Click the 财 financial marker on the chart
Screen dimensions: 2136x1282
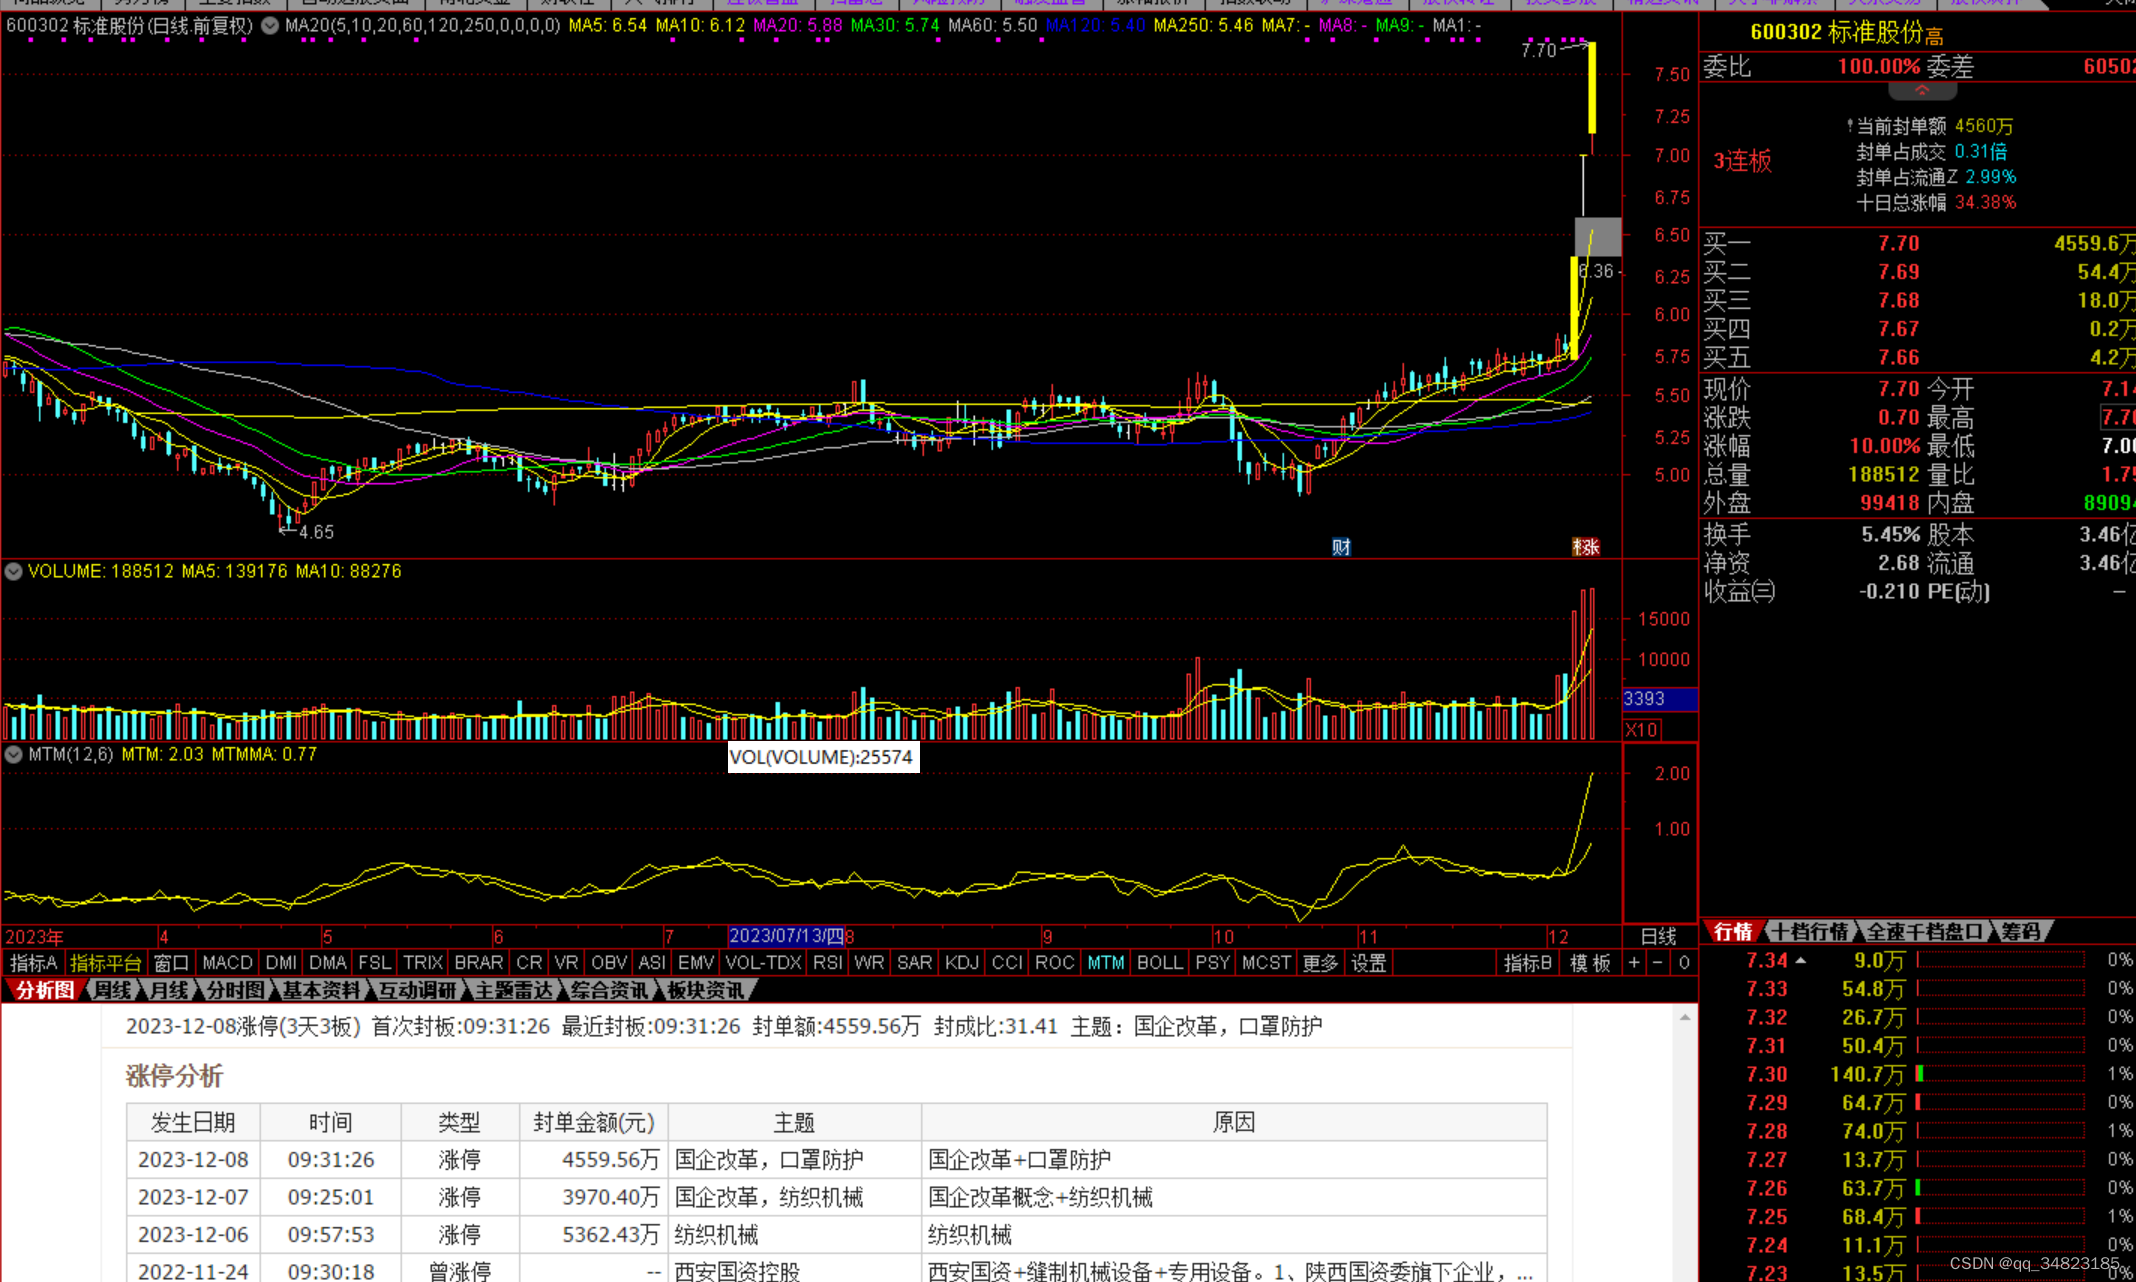pos(1341,547)
